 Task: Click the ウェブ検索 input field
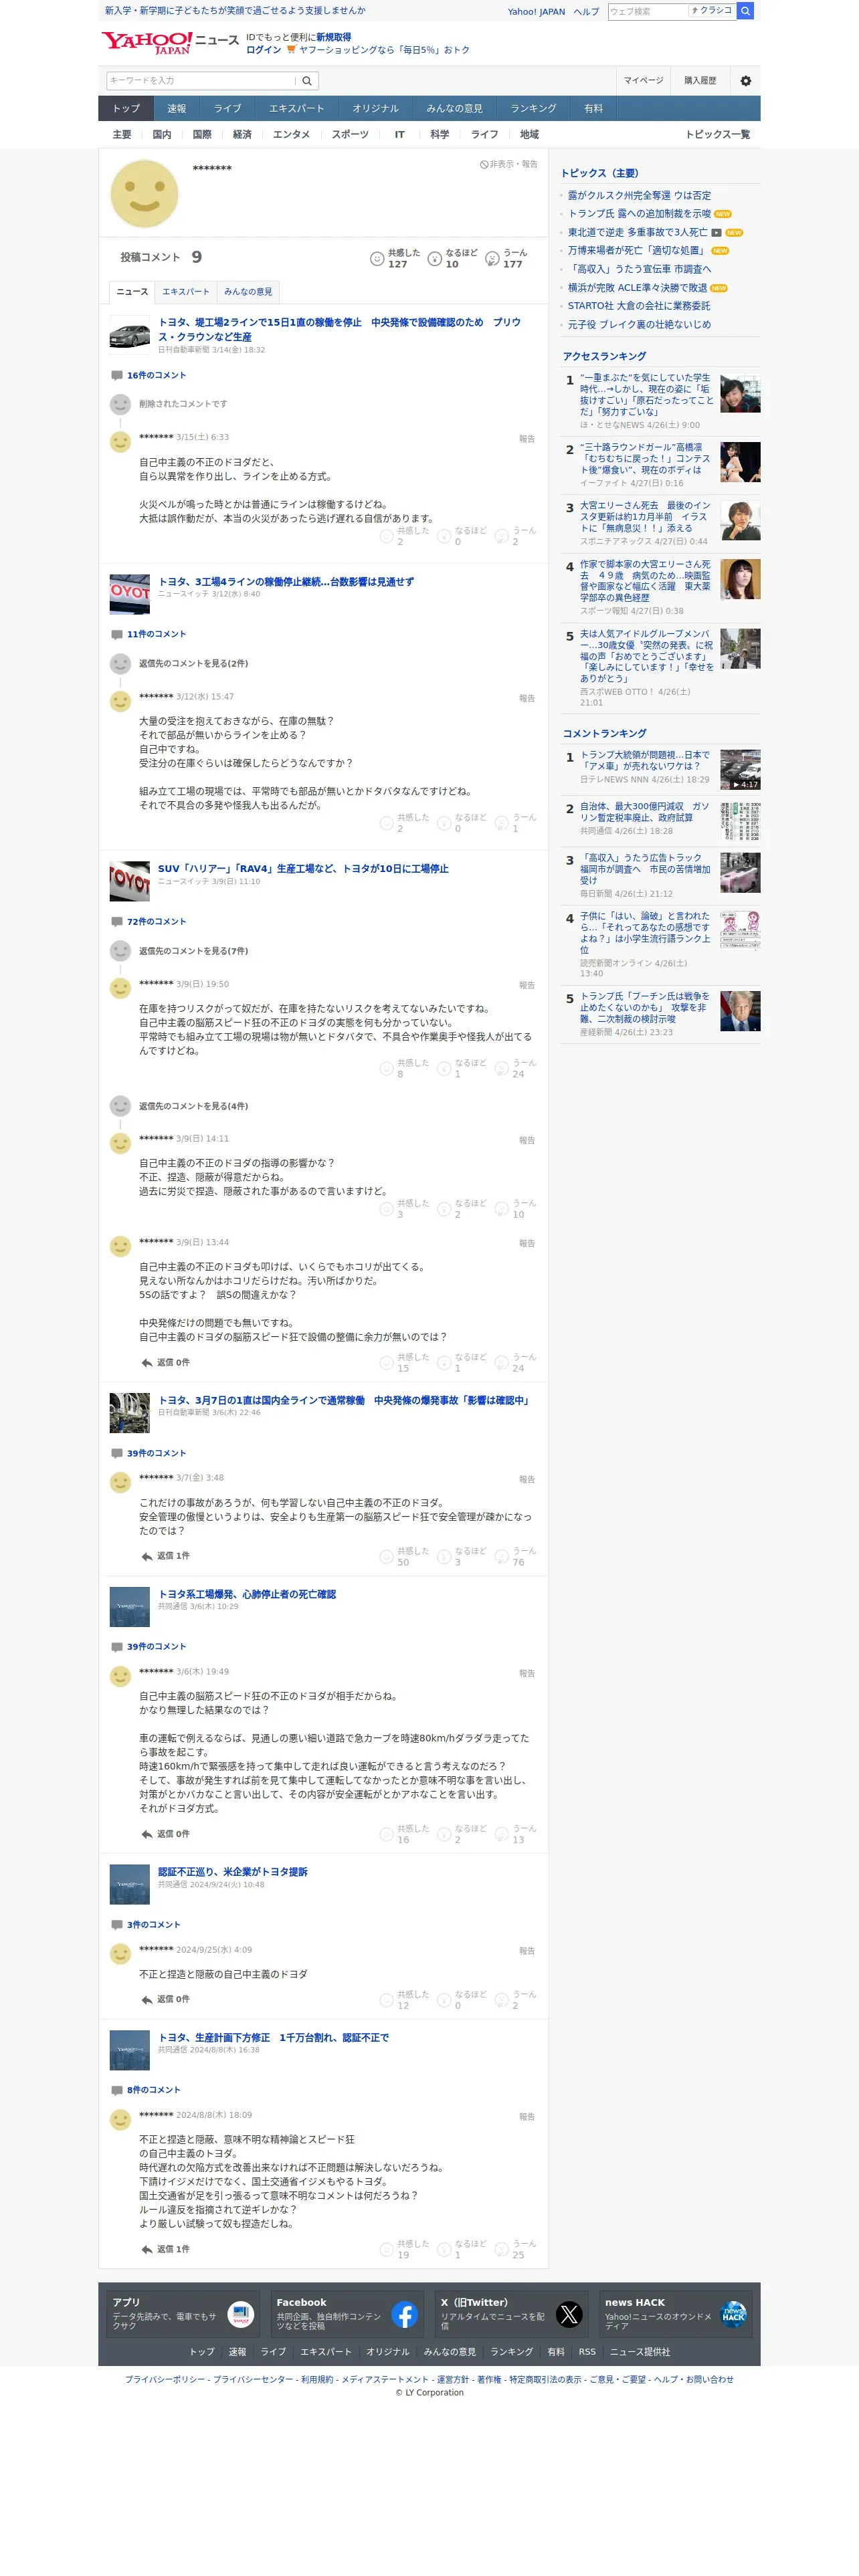point(648,11)
